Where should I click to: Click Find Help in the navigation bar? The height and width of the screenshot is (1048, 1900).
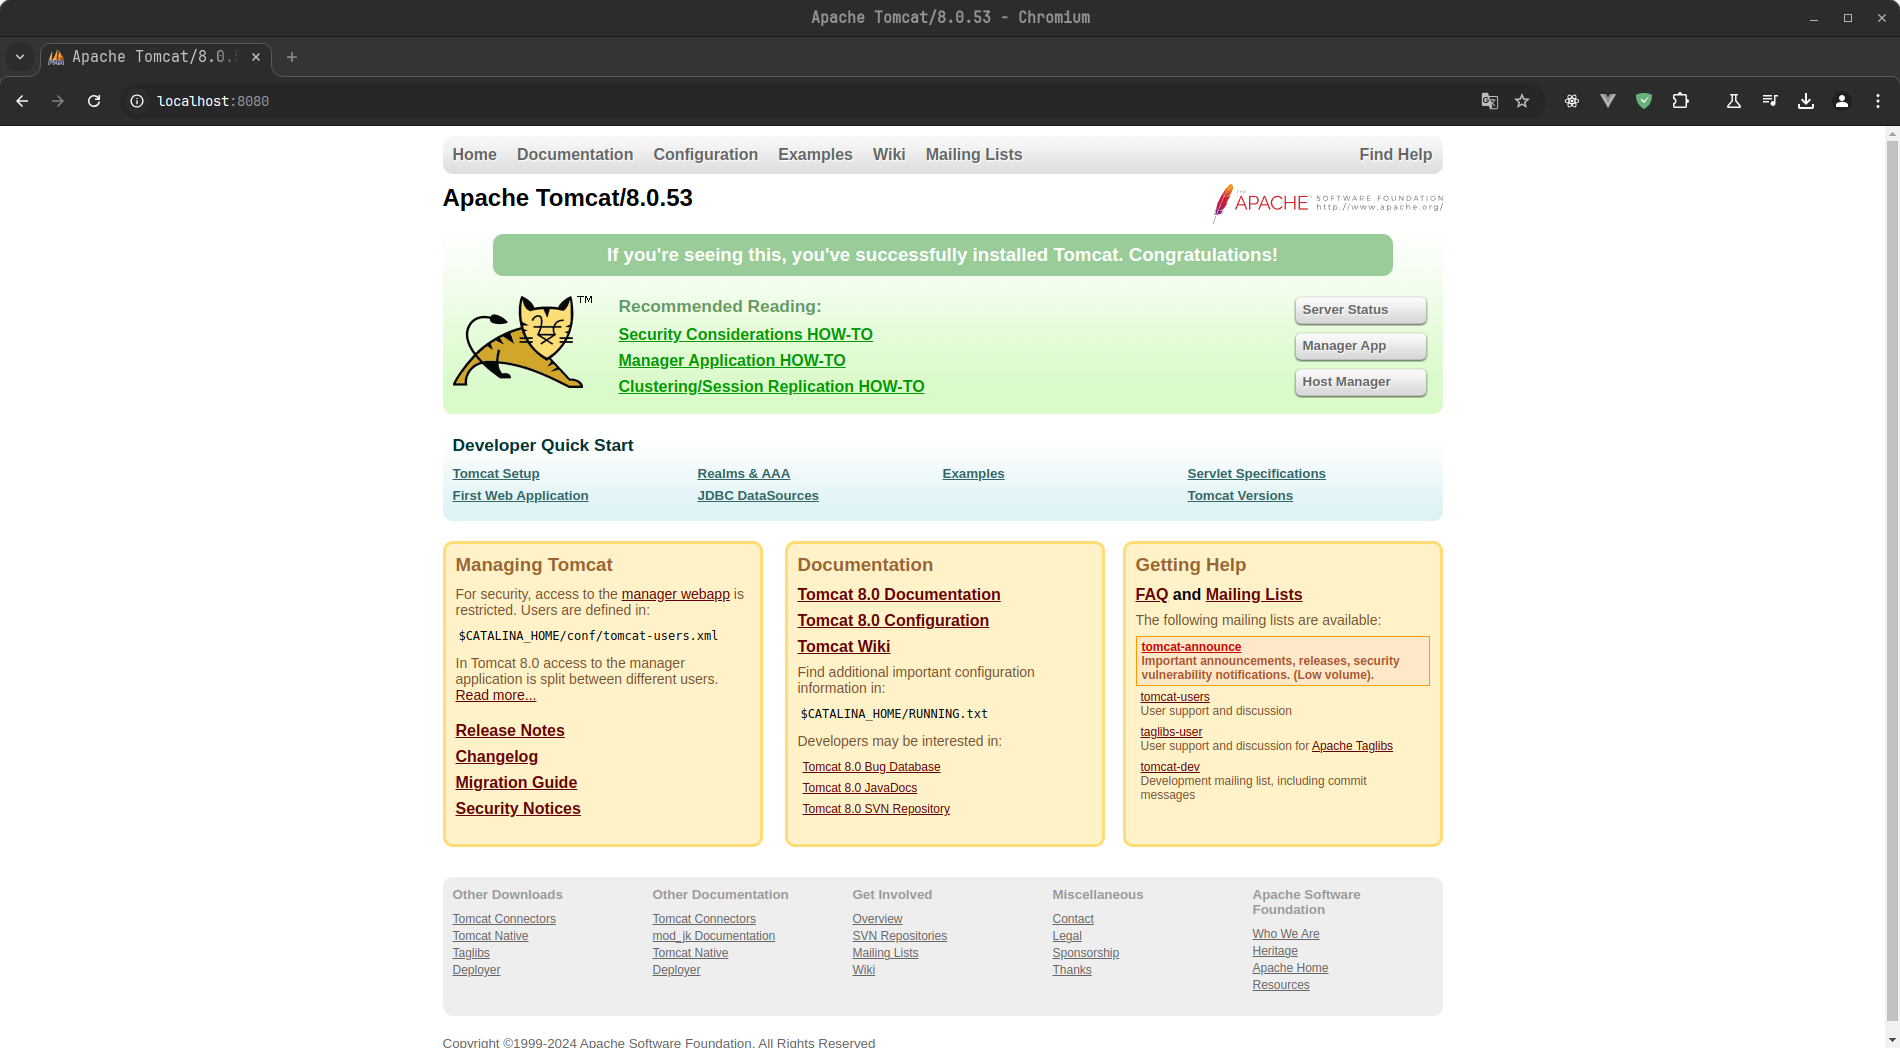click(1395, 155)
